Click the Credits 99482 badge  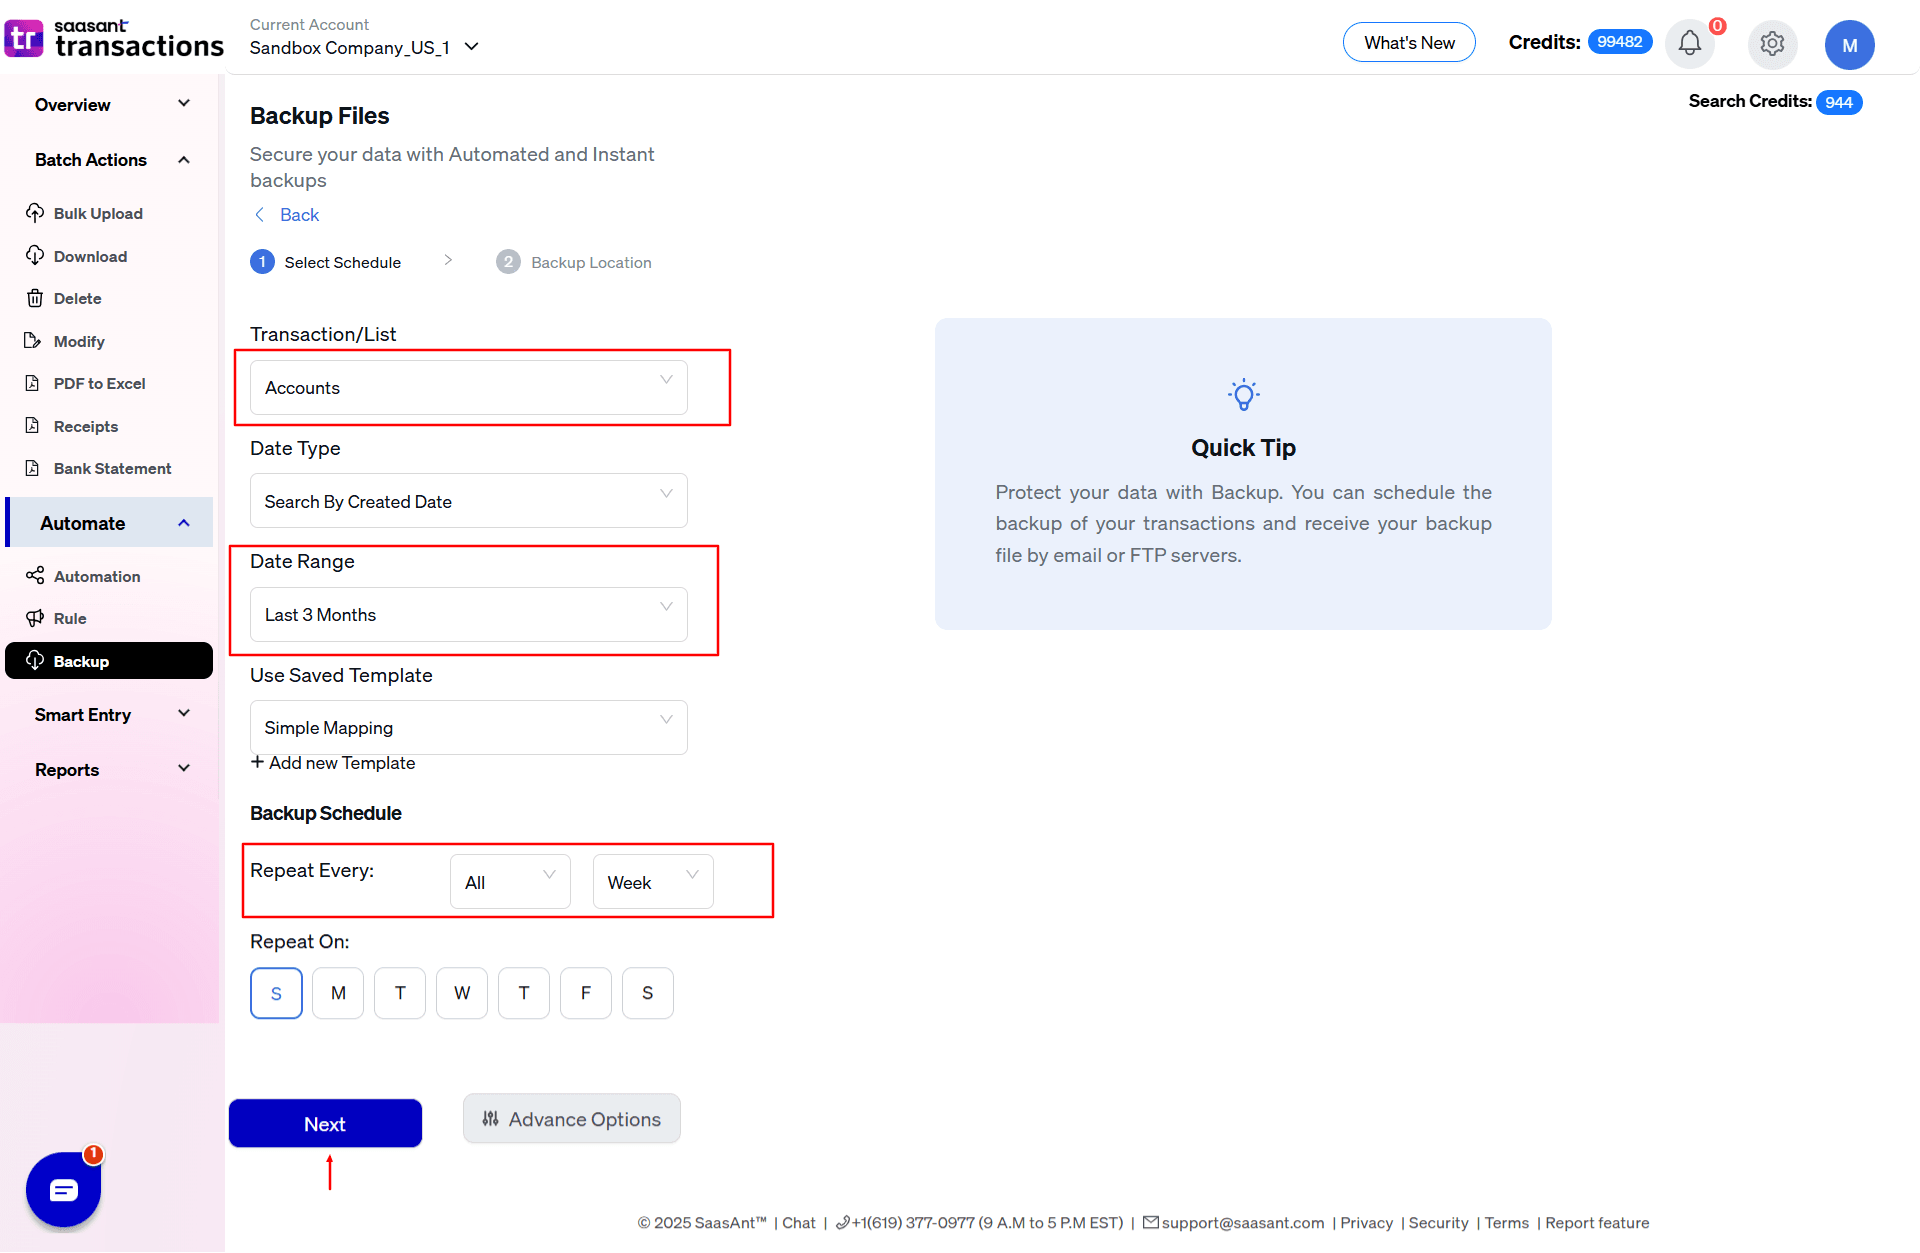point(1620,42)
